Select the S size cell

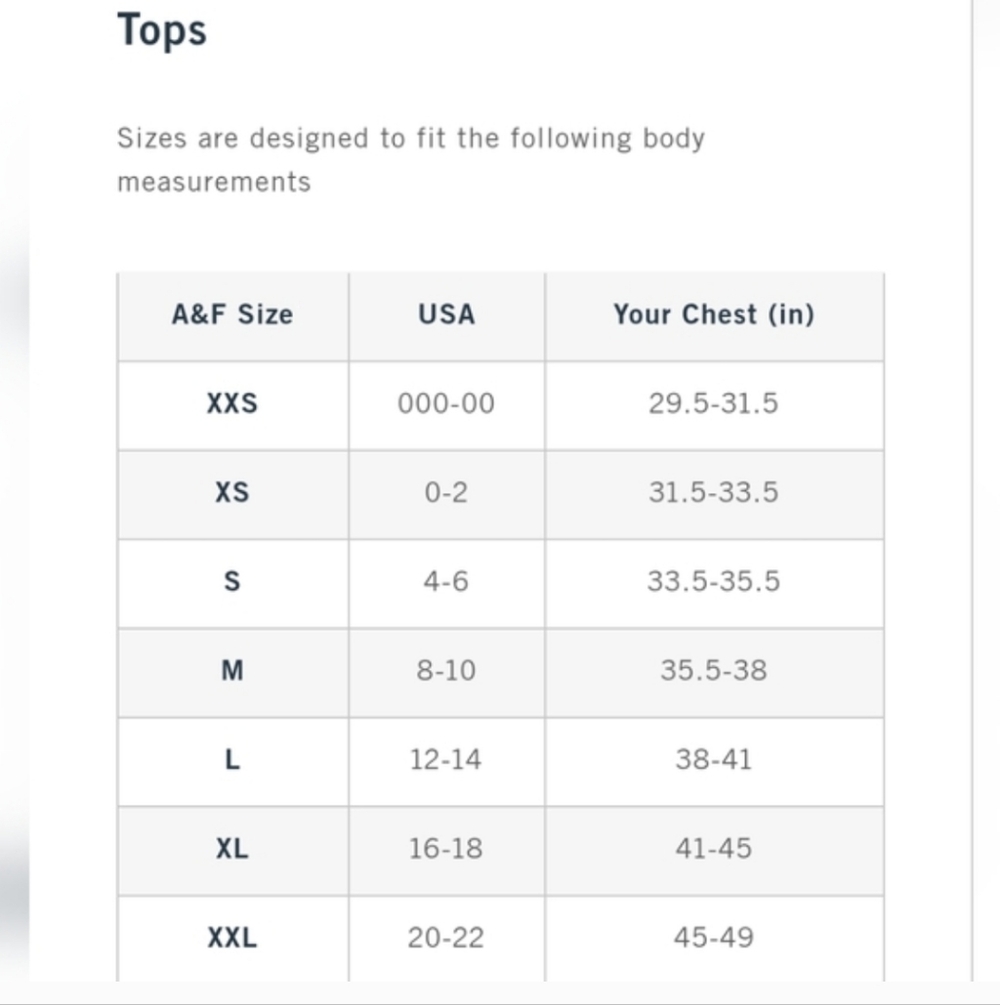tap(232, 582)
